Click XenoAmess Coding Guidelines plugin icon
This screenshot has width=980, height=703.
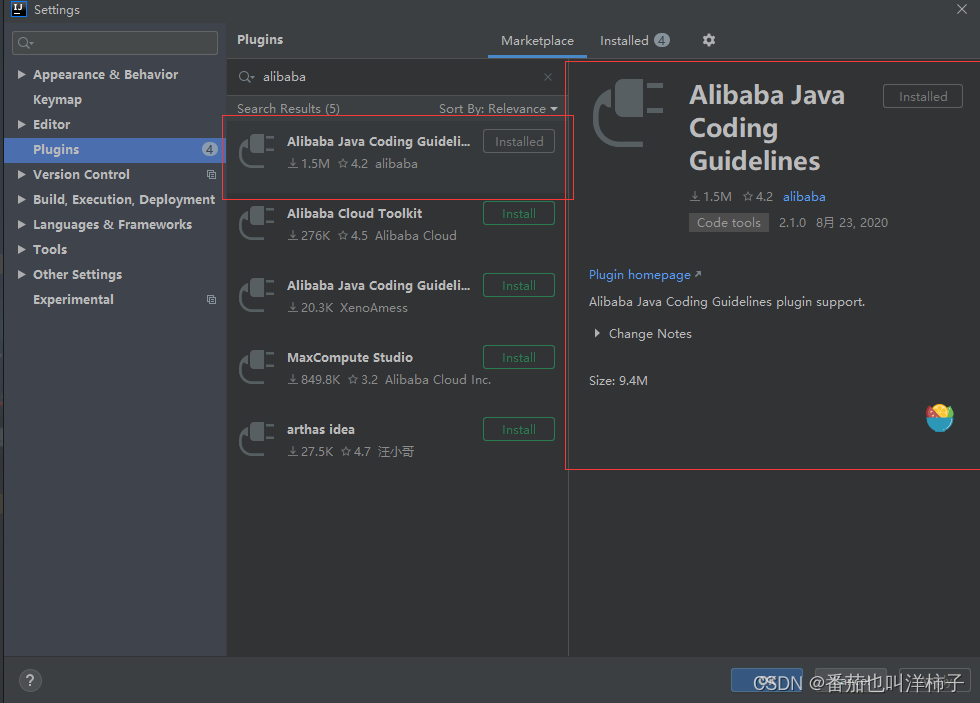pyautogui.click(x=257, y=296)
